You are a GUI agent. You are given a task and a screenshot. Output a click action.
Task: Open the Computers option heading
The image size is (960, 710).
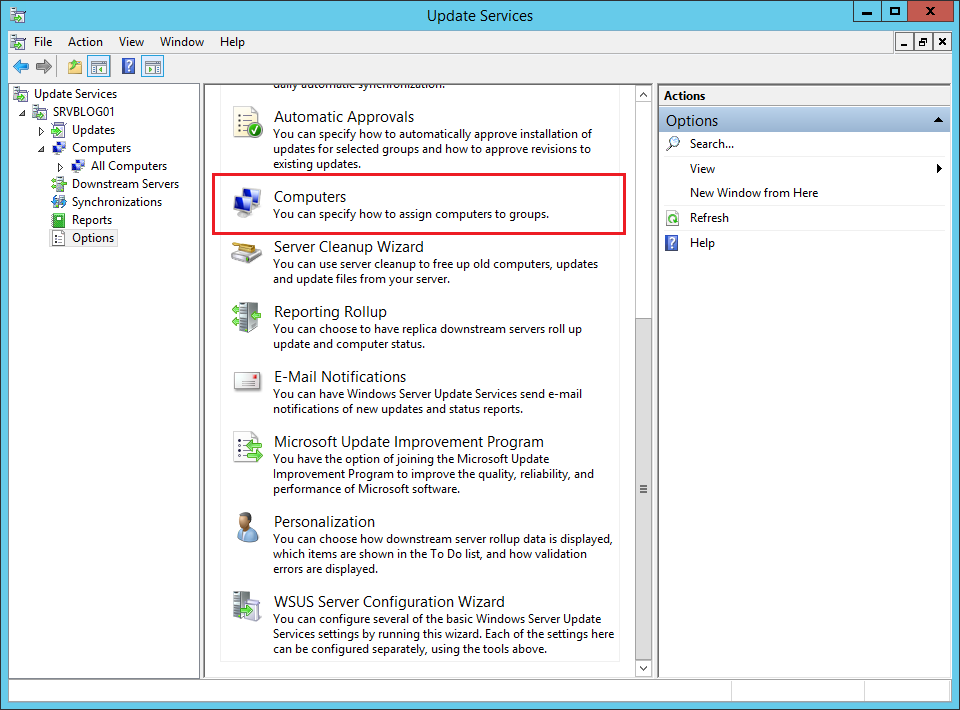[310, 196]
